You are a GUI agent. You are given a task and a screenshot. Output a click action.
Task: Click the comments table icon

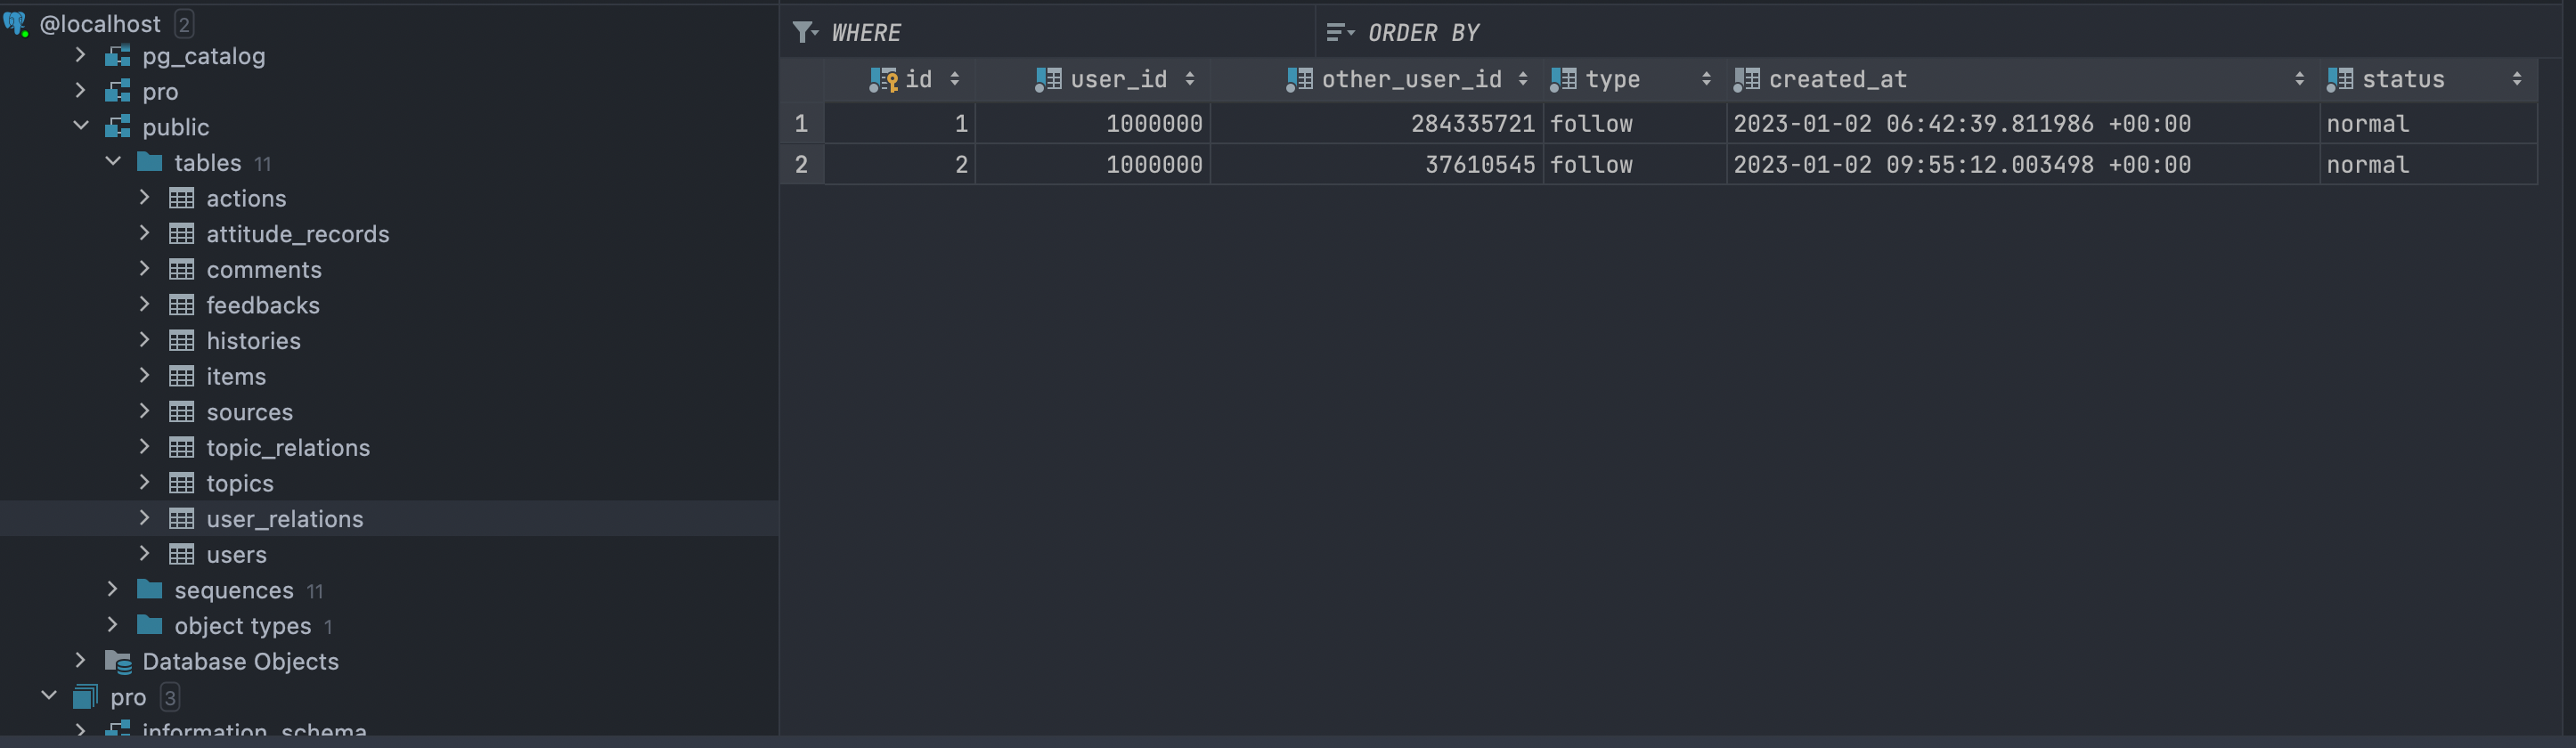[182, 269]
